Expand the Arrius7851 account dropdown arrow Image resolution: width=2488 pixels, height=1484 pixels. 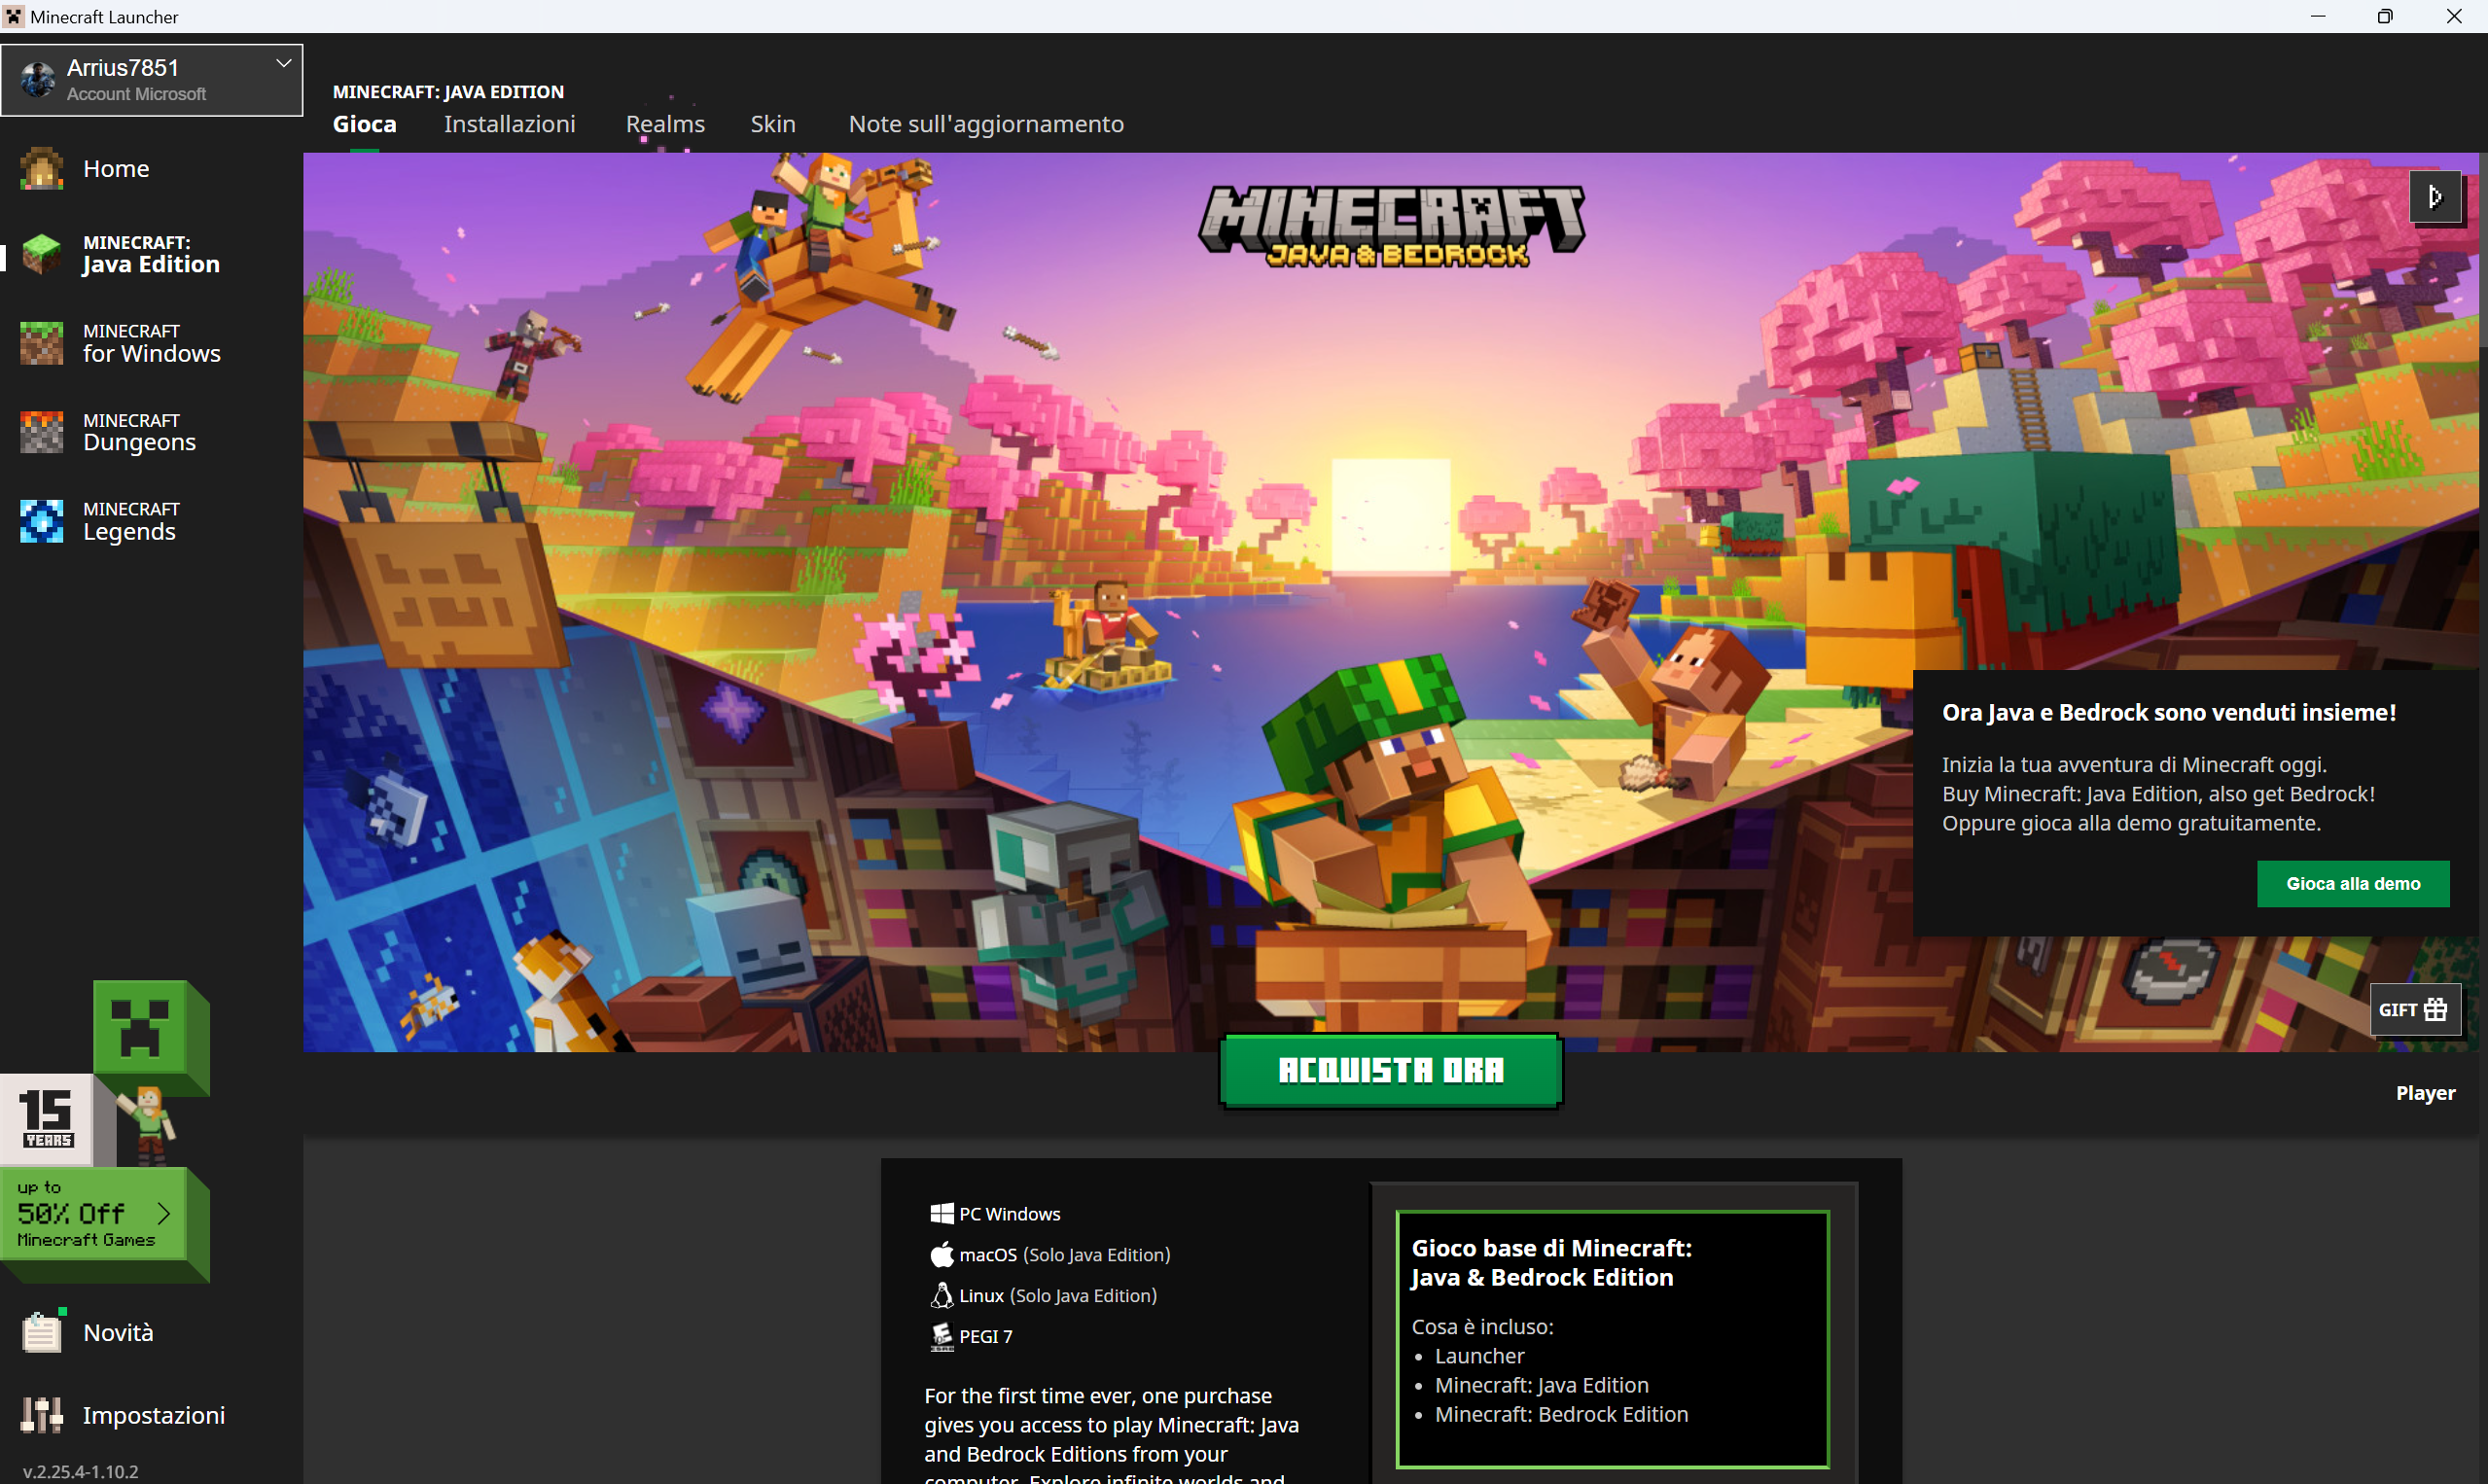point(284,63)
